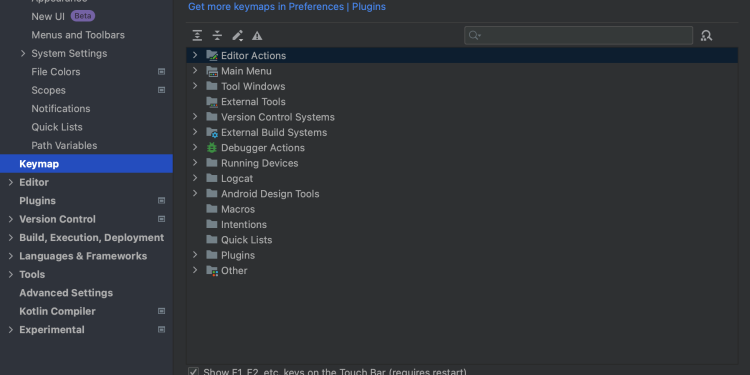Open Advanced Settings in the sidebar
The height and width of the screenshot is (375, 750).
point(66,293)
